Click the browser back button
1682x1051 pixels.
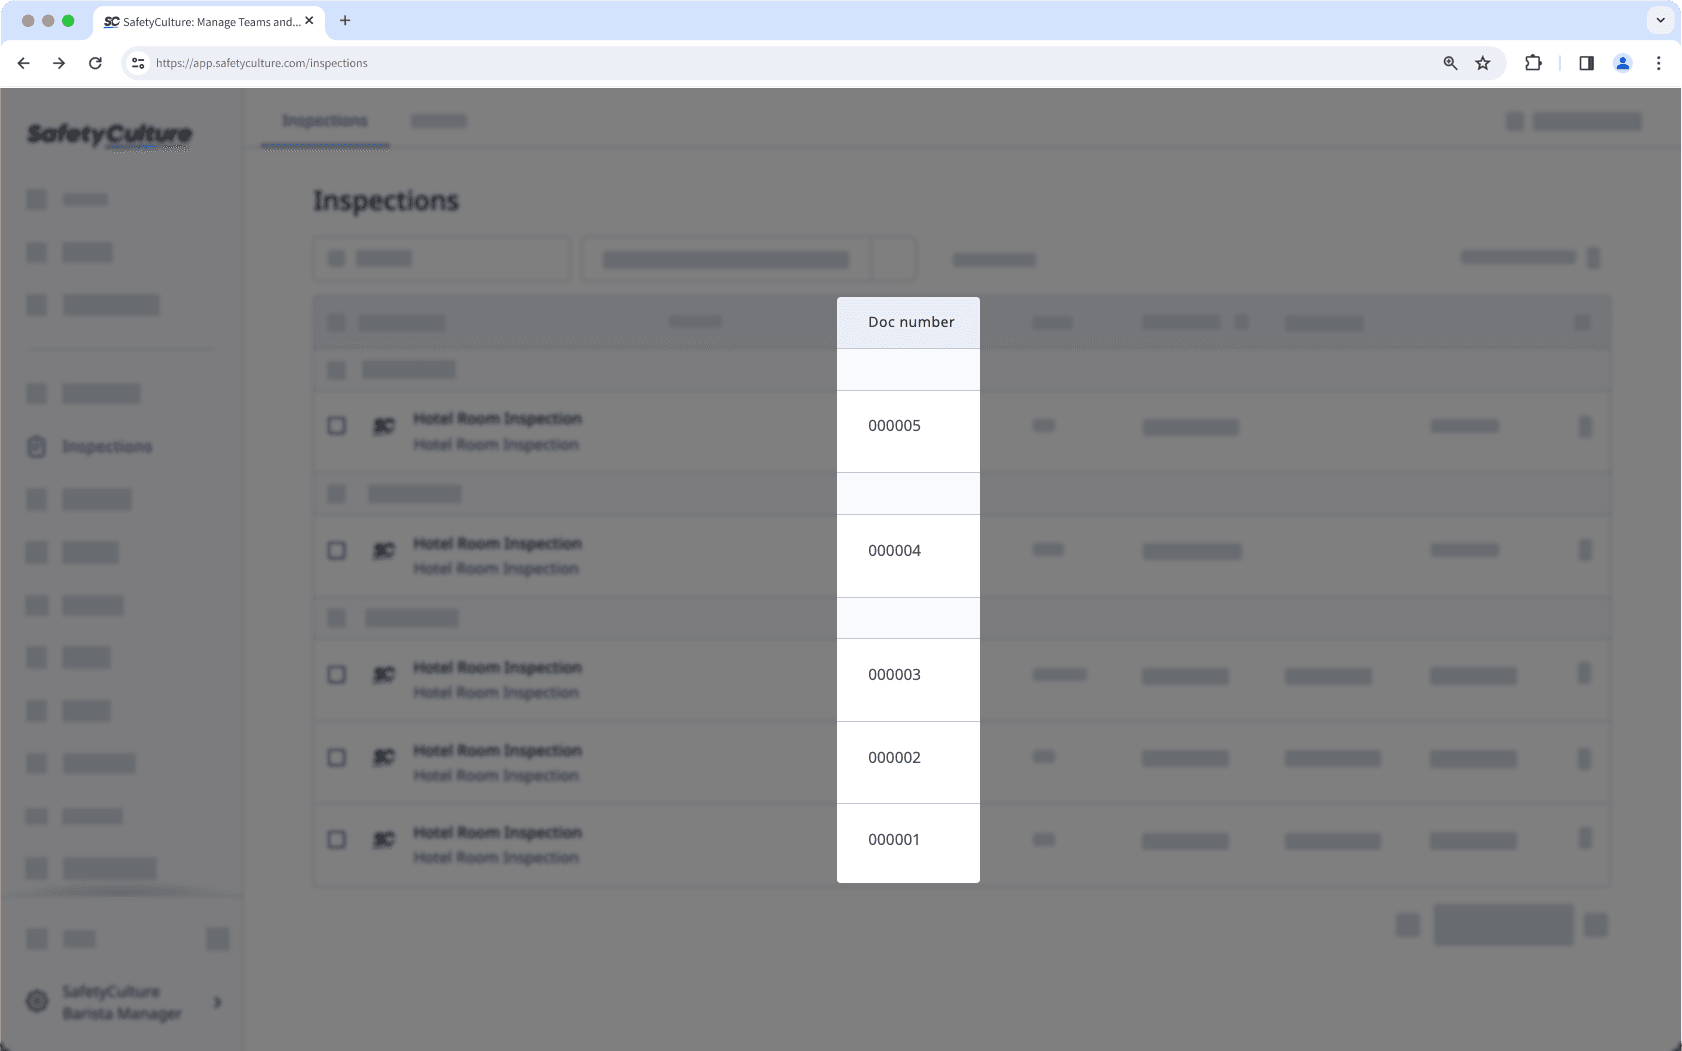23,62
